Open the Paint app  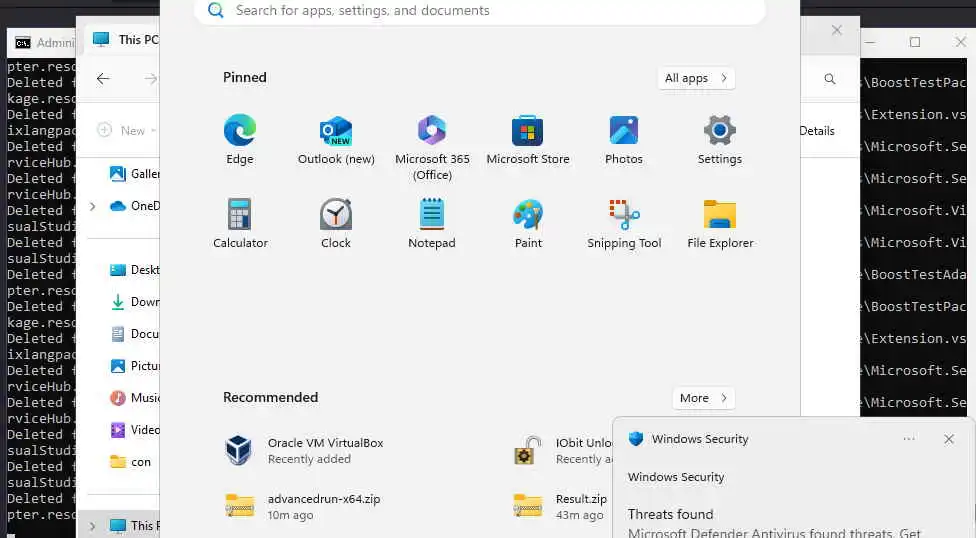pos(528,224)
